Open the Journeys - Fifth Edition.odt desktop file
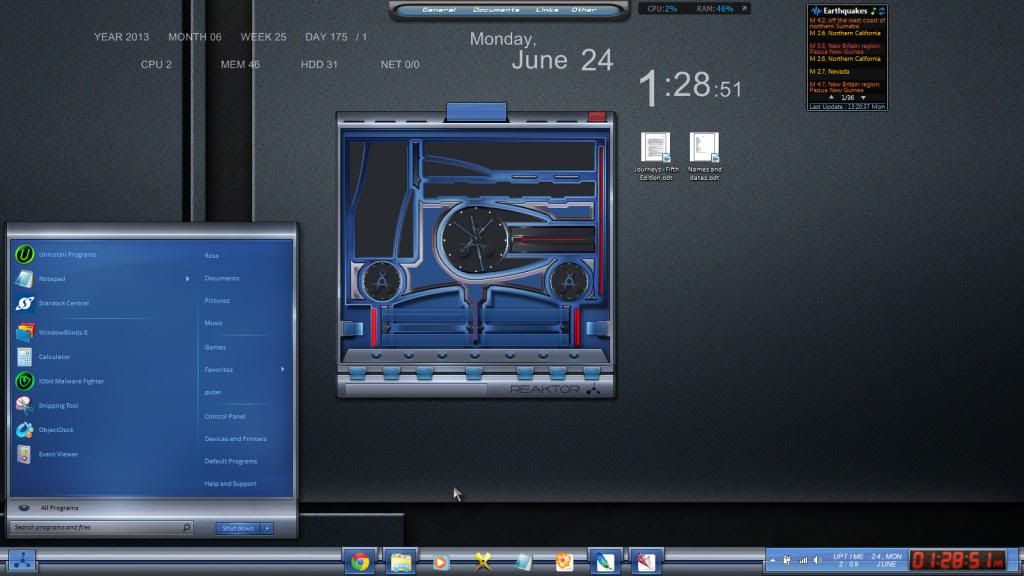 coord(656,156)
